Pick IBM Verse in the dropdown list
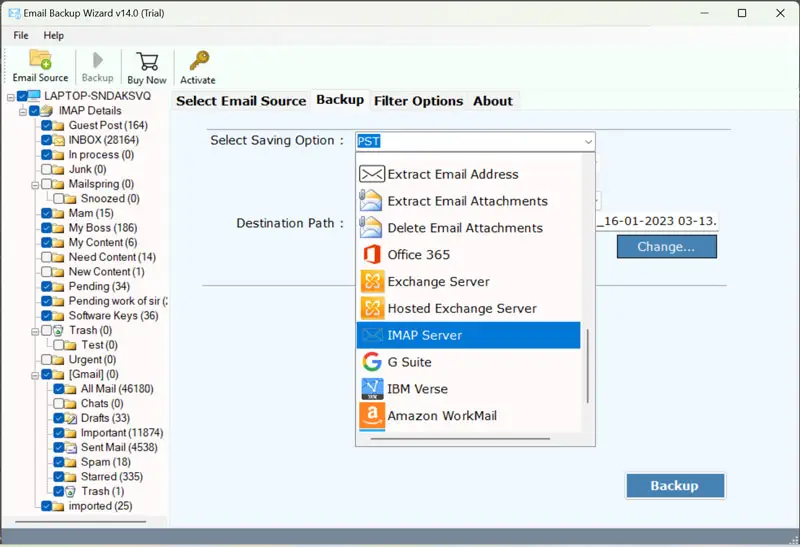The height and width of the screenshot is (547, 800). pos(417,389)
